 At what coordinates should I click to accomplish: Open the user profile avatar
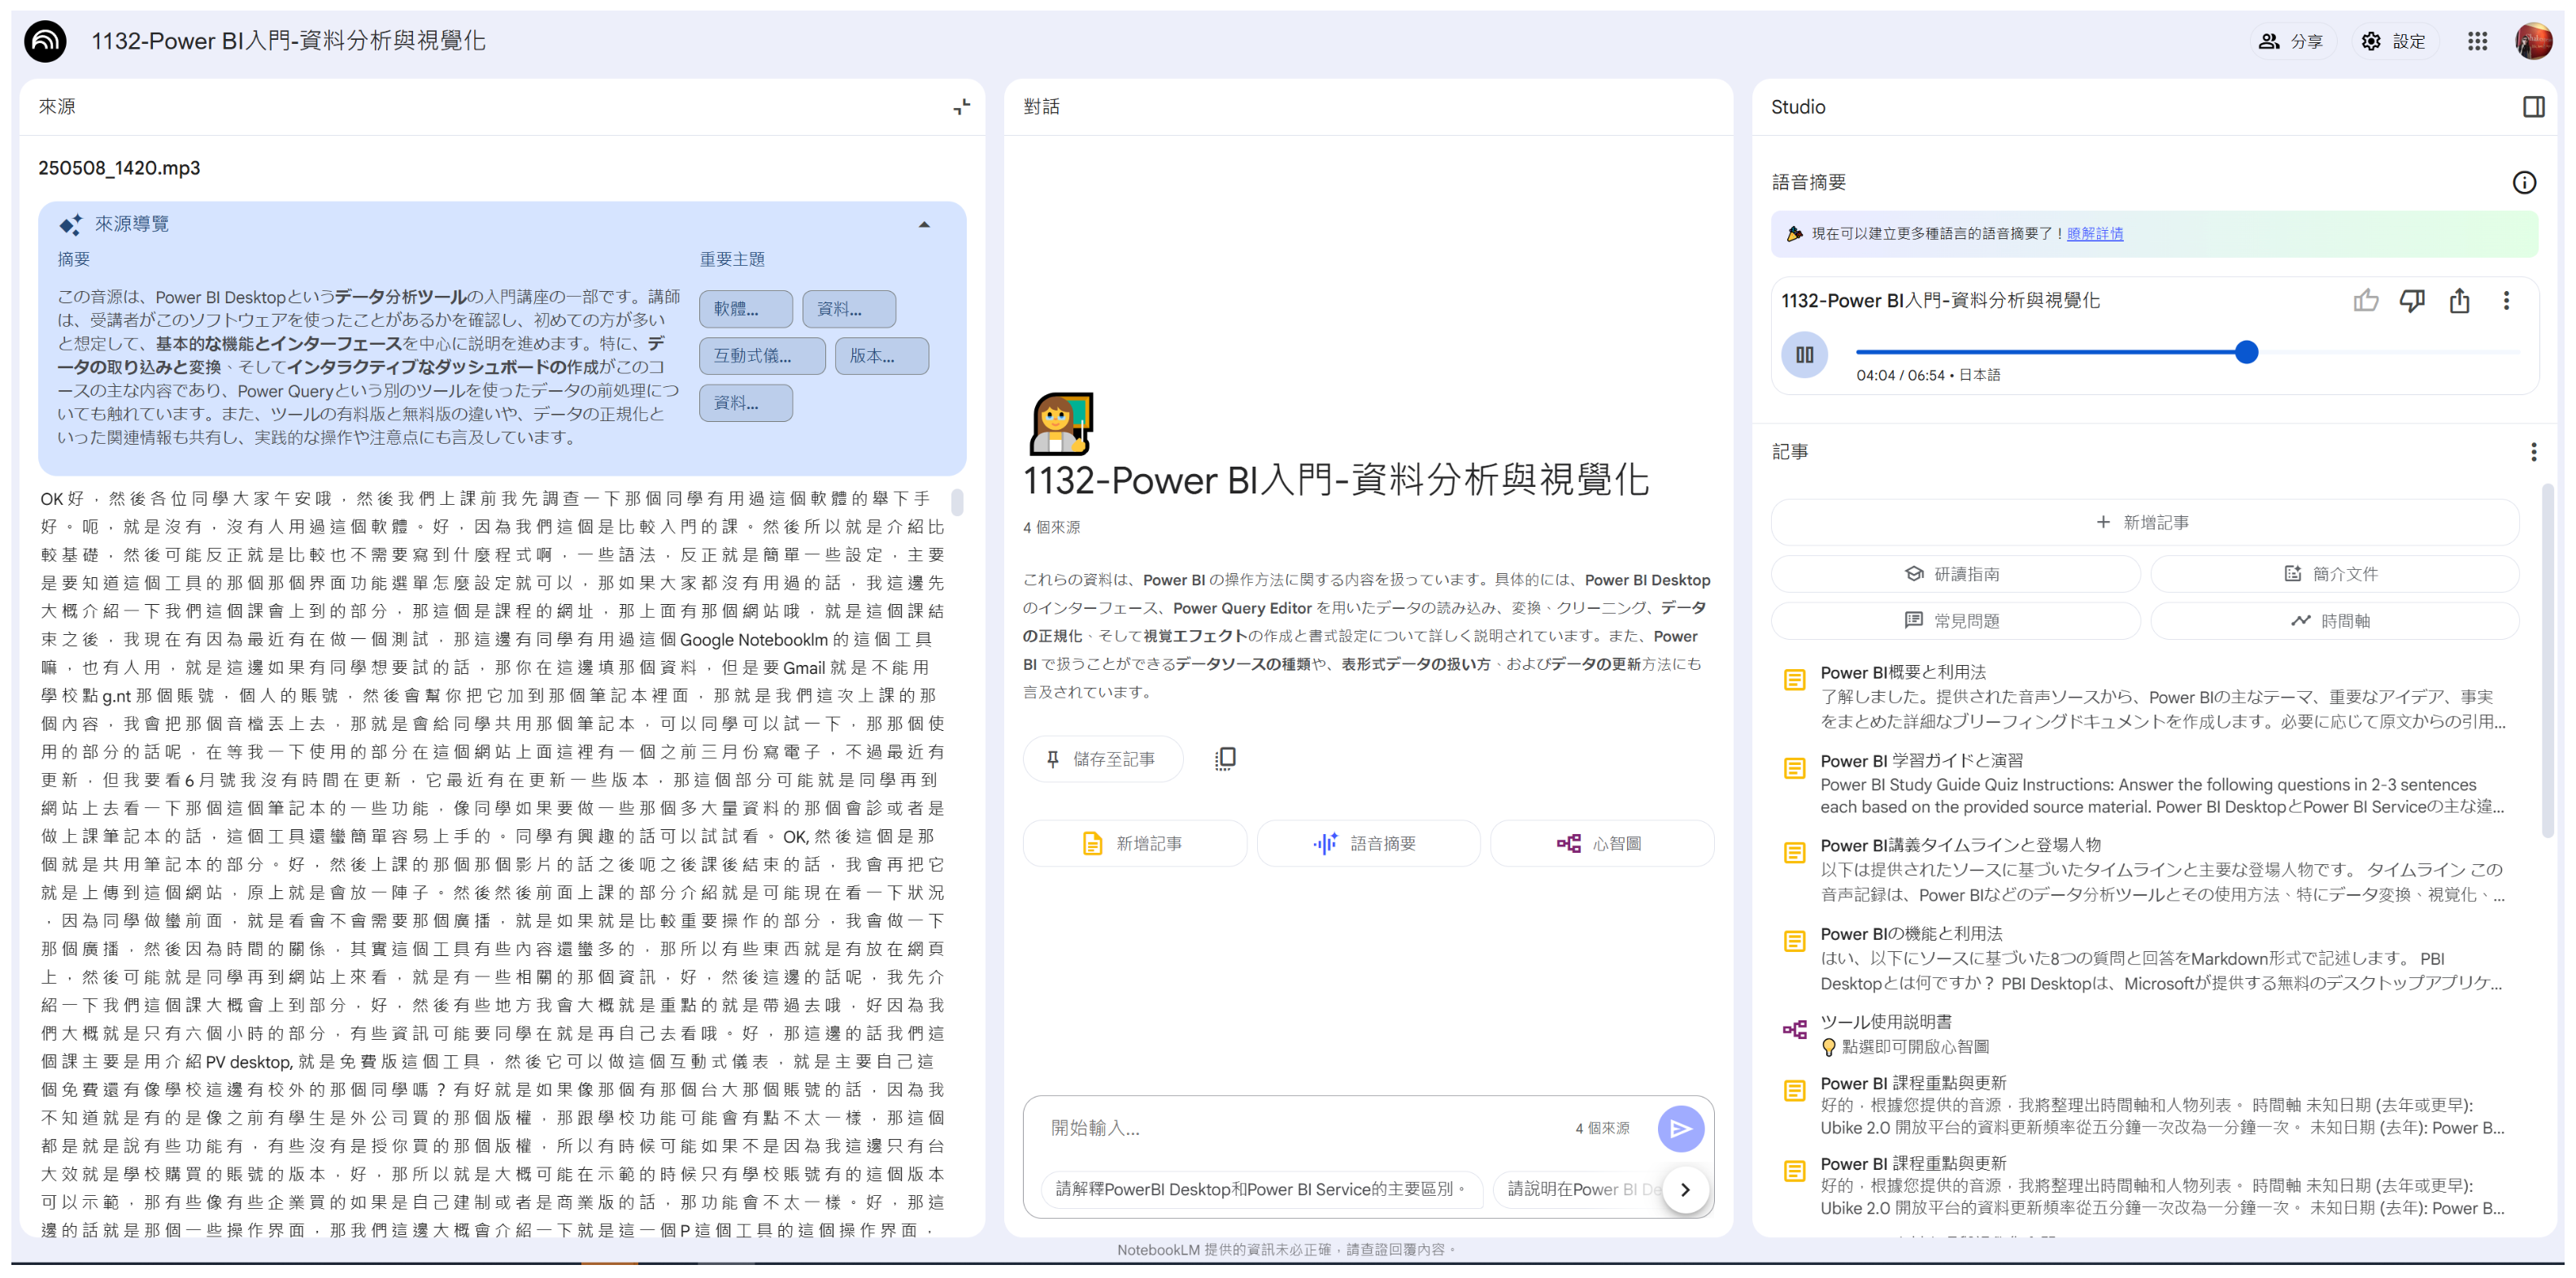pyautogui.click(x=2532, y=41)
